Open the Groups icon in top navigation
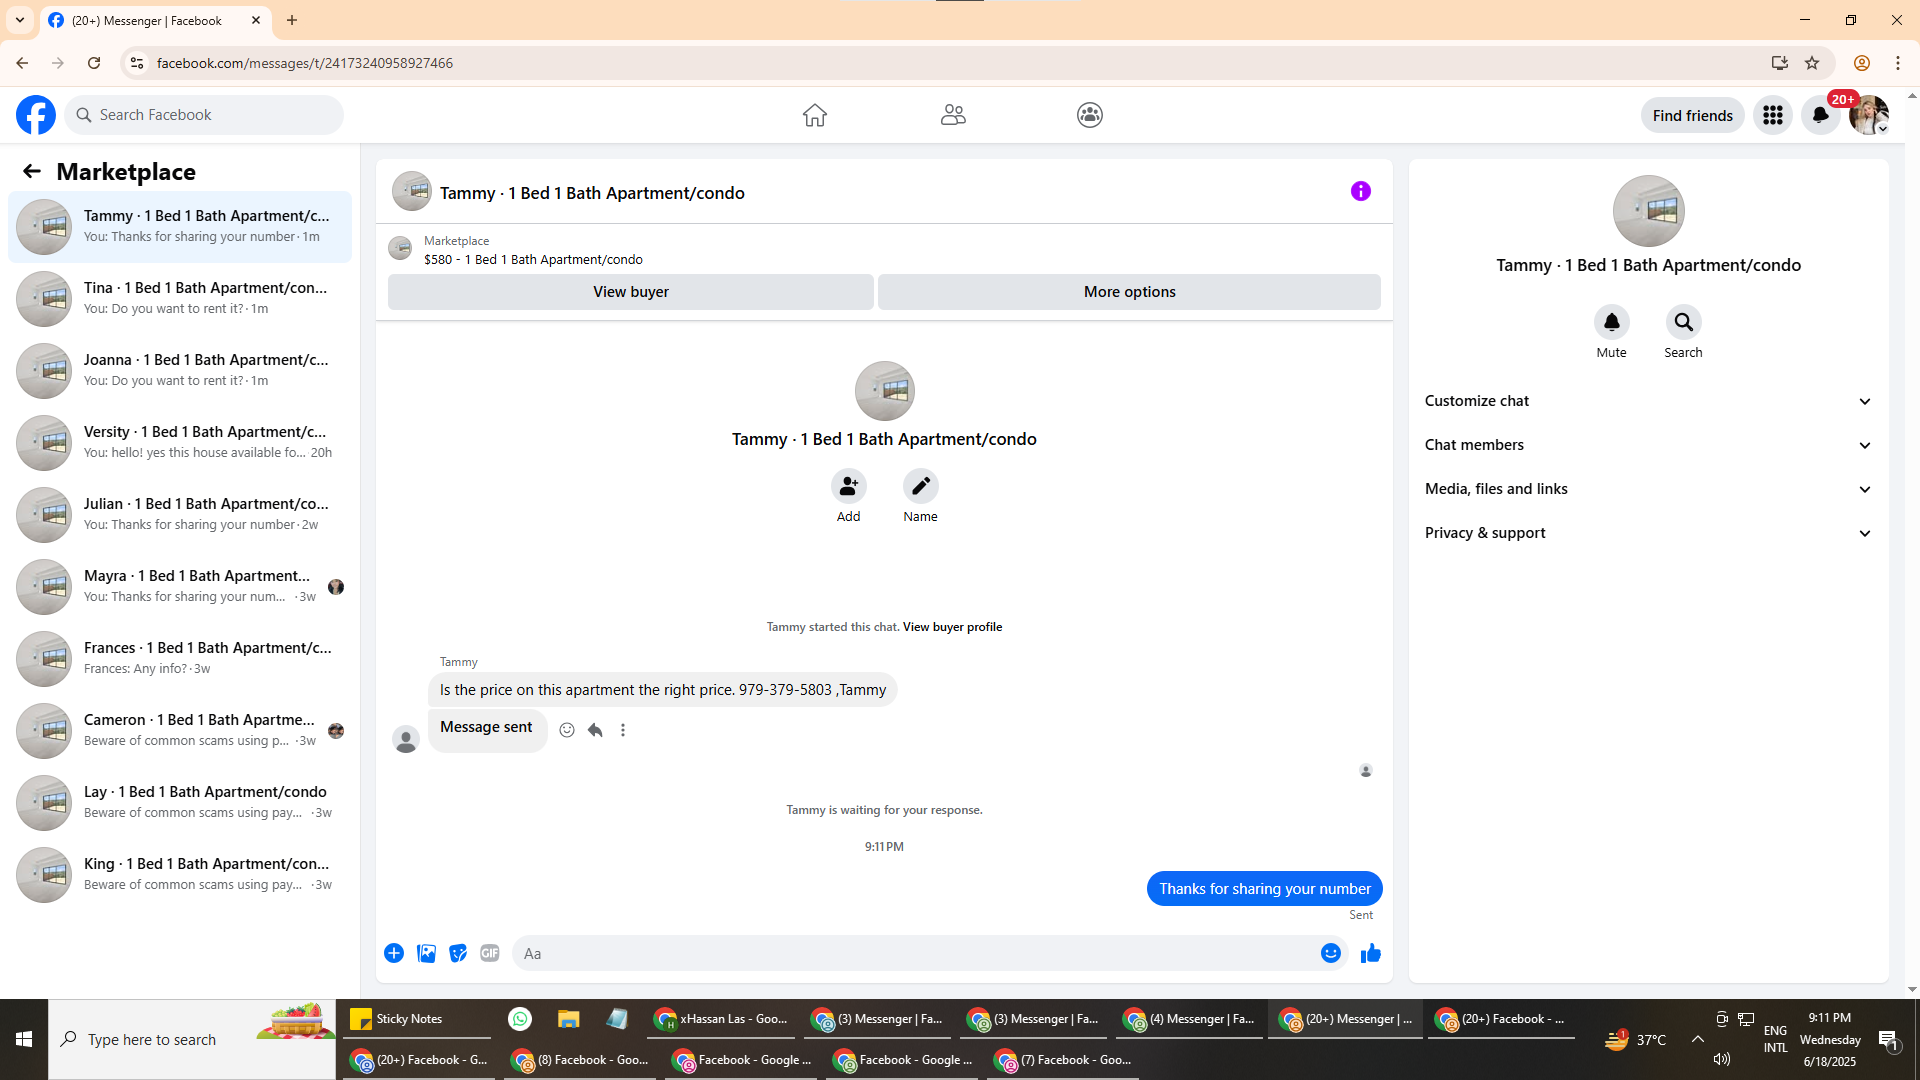 coord(1090,115)
